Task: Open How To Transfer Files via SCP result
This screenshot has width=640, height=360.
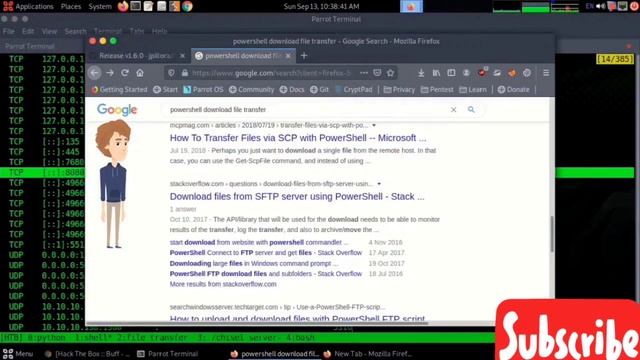Action: click(298, 138)
